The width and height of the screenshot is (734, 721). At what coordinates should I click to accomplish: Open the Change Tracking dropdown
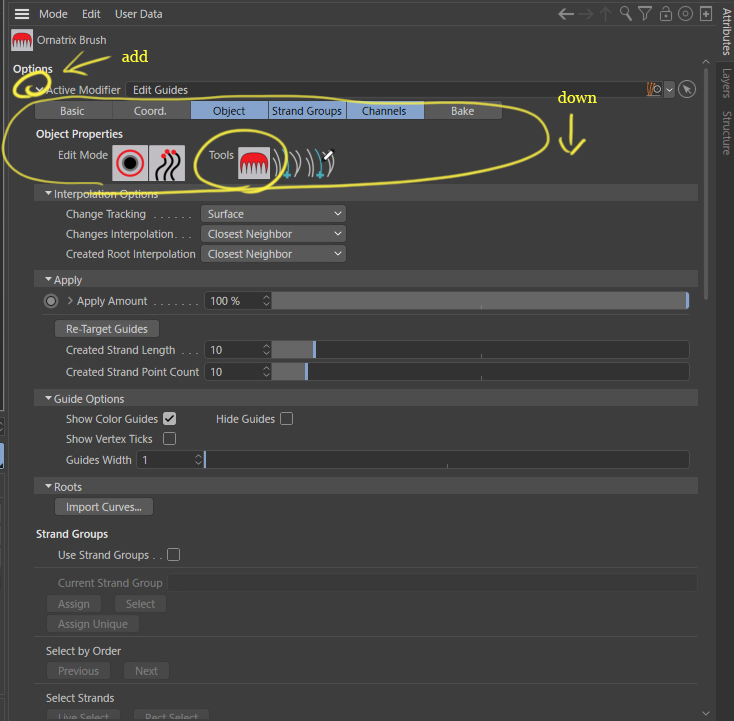pos(273,214)
